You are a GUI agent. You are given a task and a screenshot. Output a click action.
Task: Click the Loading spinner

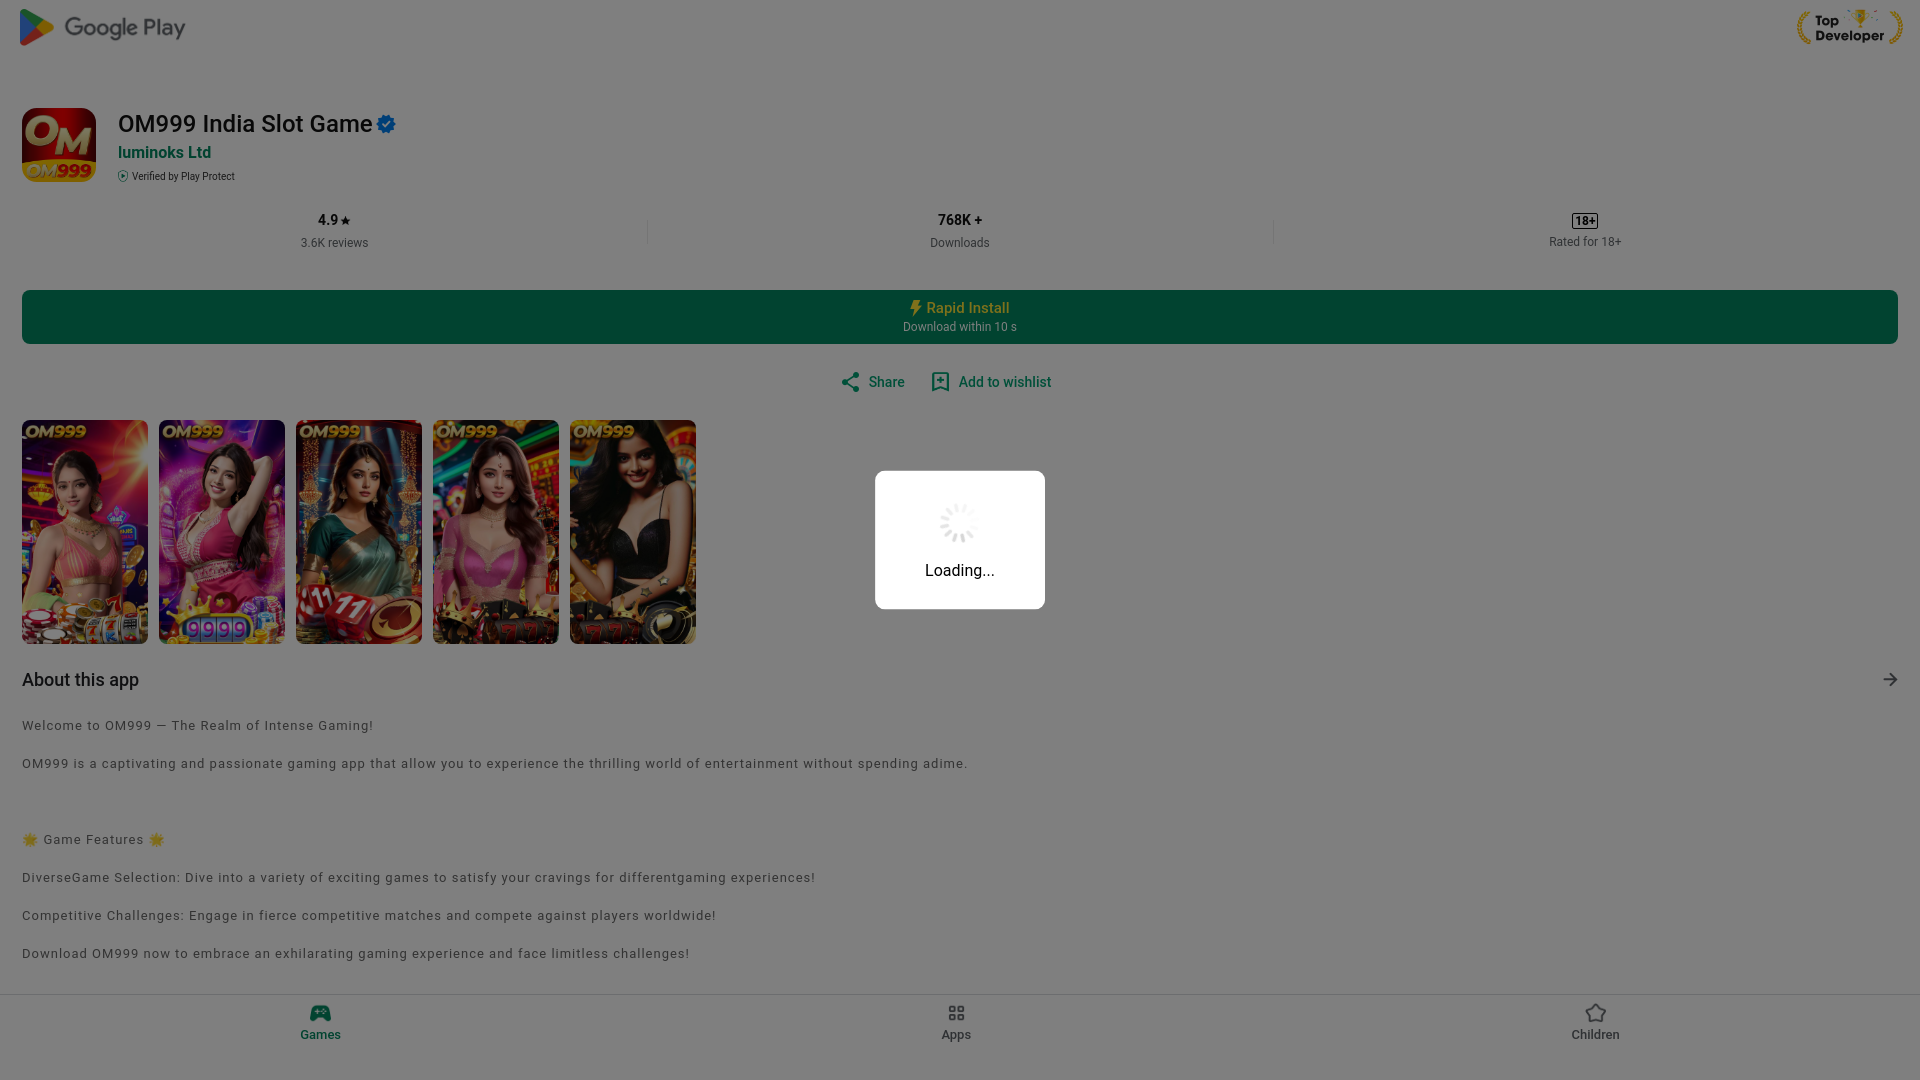959,523
